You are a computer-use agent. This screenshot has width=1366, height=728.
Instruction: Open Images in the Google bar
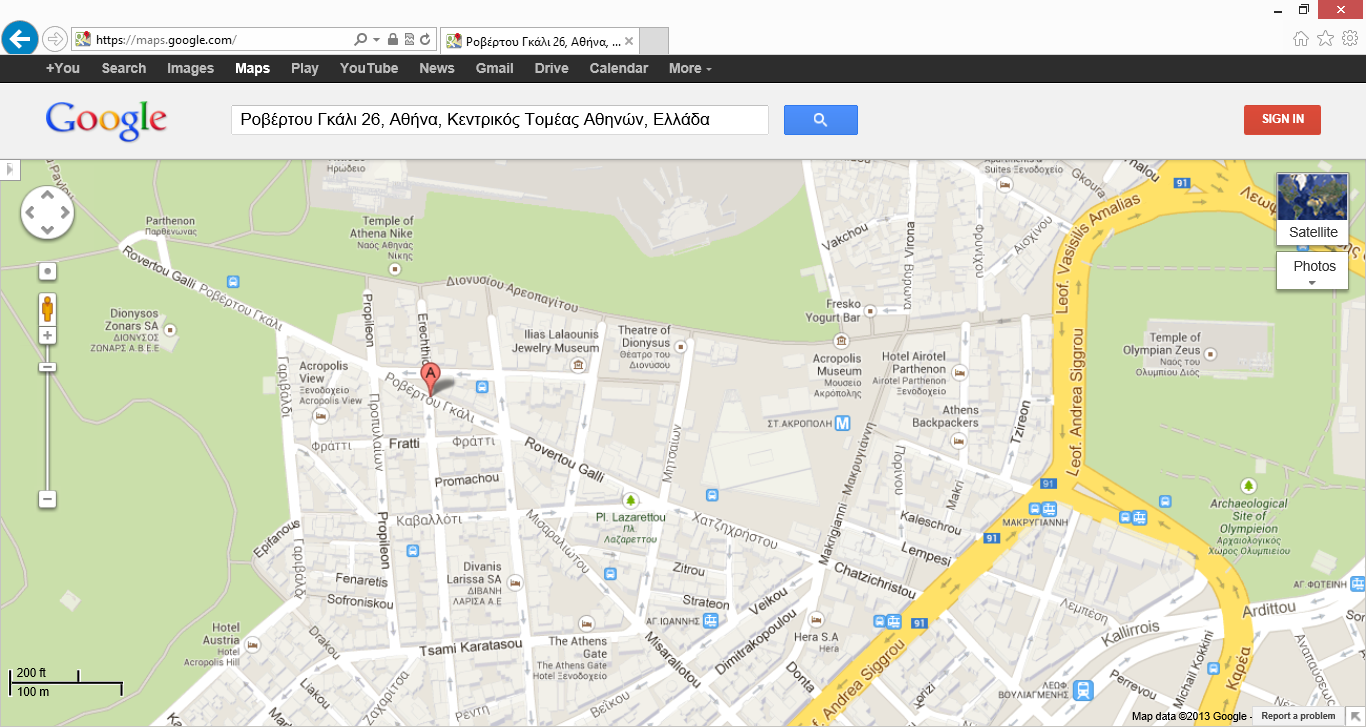[191, 68]
